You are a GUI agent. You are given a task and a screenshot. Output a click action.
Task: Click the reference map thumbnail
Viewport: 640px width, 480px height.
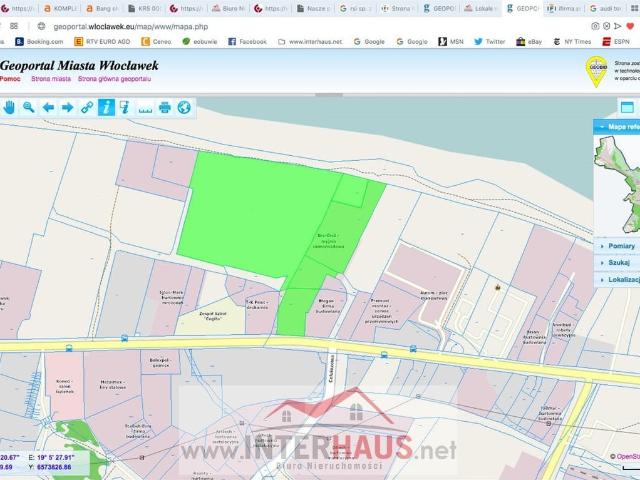(x=617, y=184)
